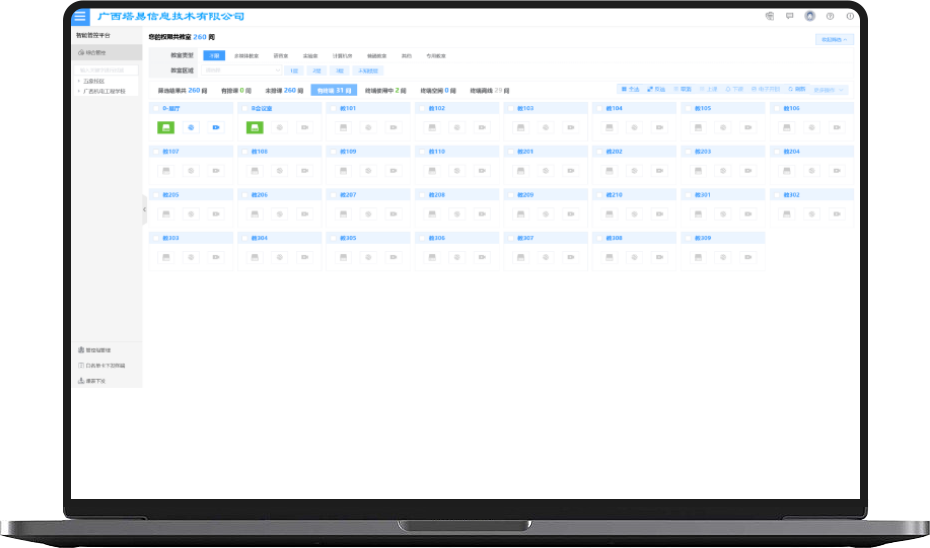The height and width of the screenshot is (548, 930).
Task: Select the first blue classroom type tab
Action: (x=214, y=56)
